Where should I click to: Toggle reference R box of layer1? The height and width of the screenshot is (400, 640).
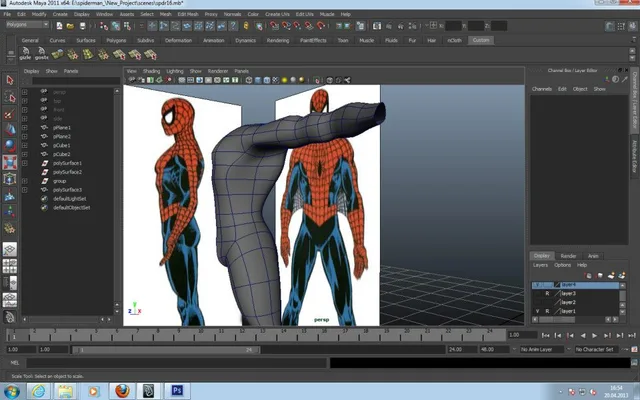pyautogui.click(x=547, y=311)
